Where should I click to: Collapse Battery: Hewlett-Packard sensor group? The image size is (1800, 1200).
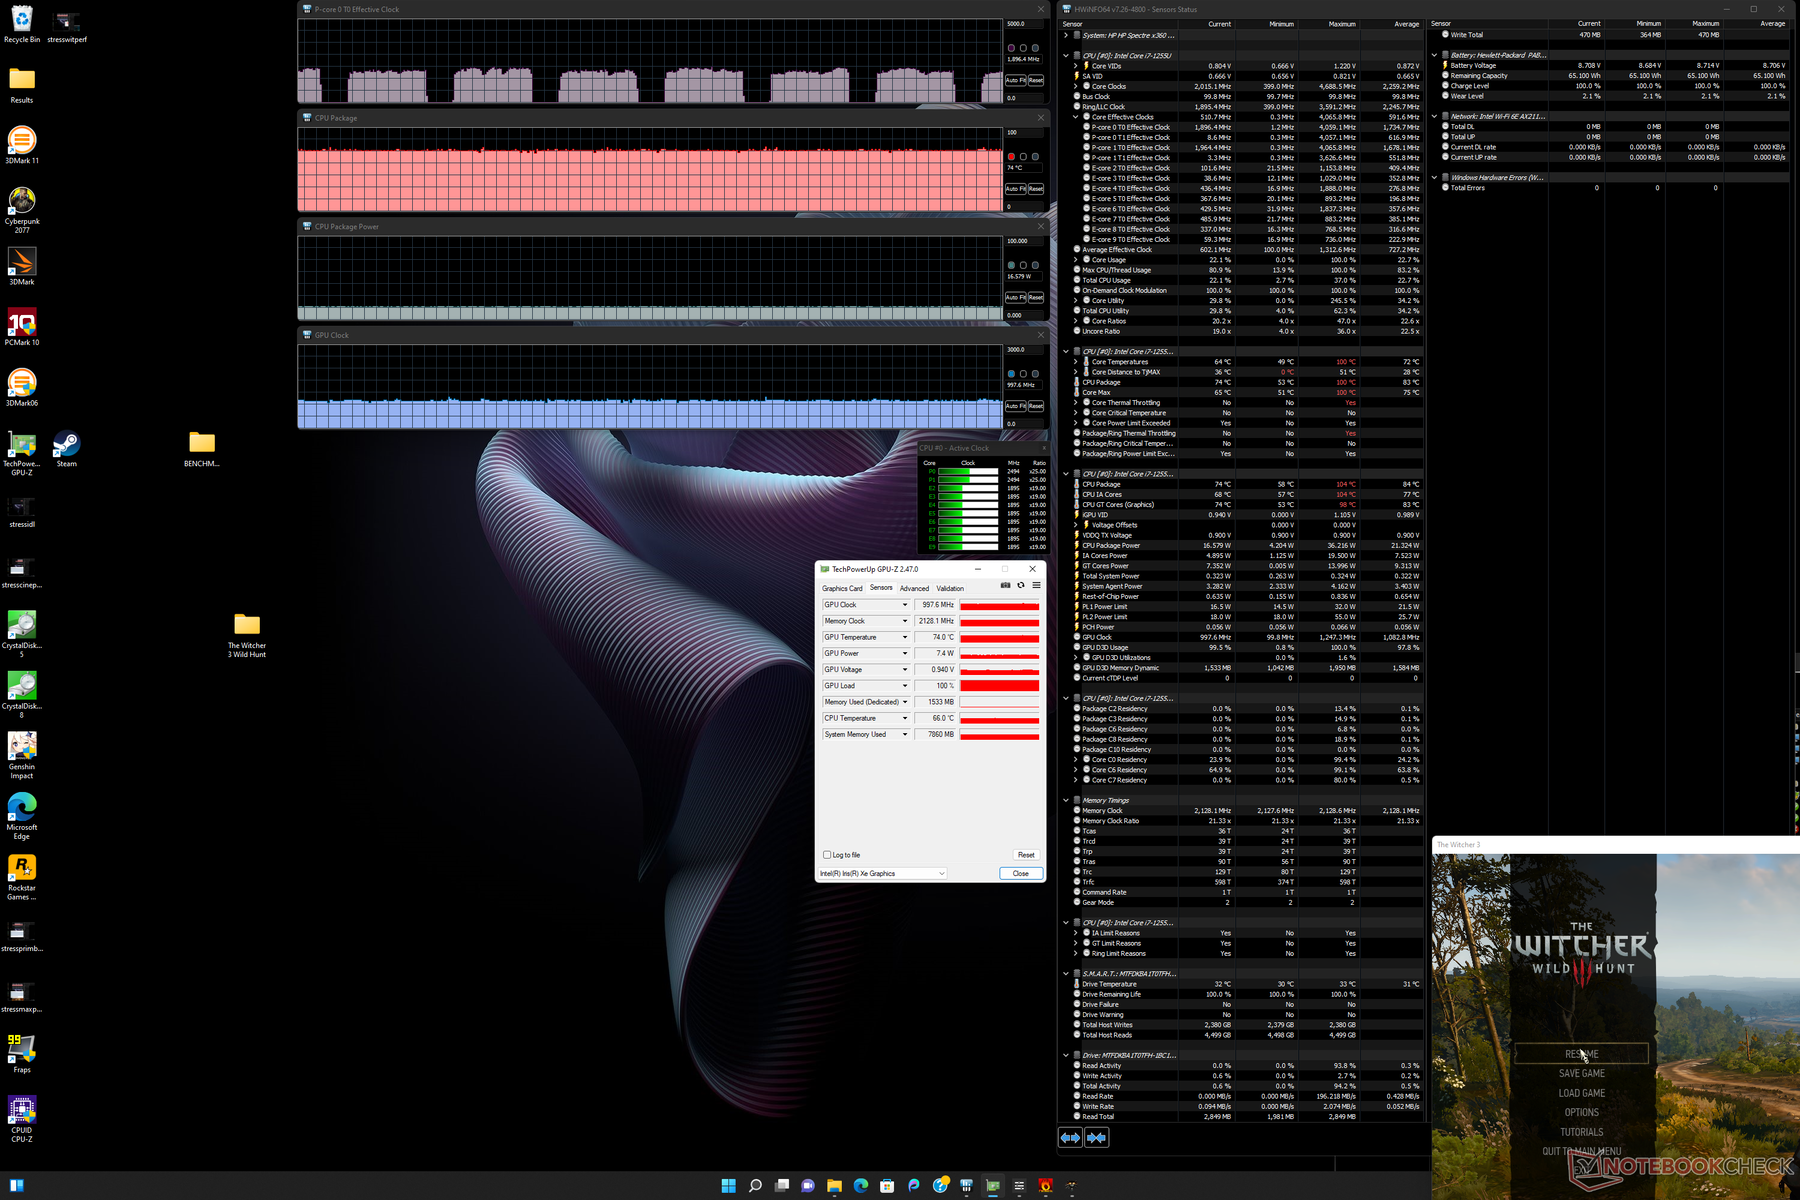(x=1434, y=55)
